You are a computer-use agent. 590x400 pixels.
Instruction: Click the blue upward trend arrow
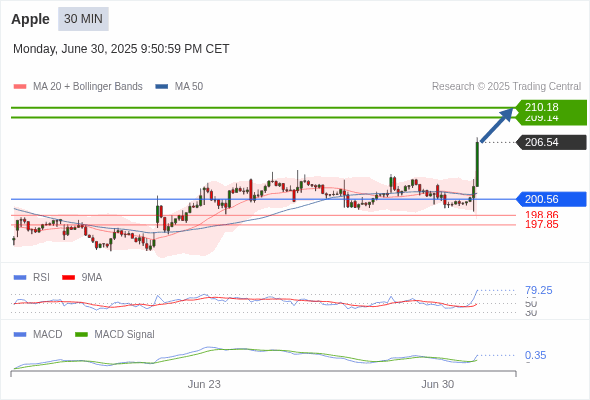[497, 125]
